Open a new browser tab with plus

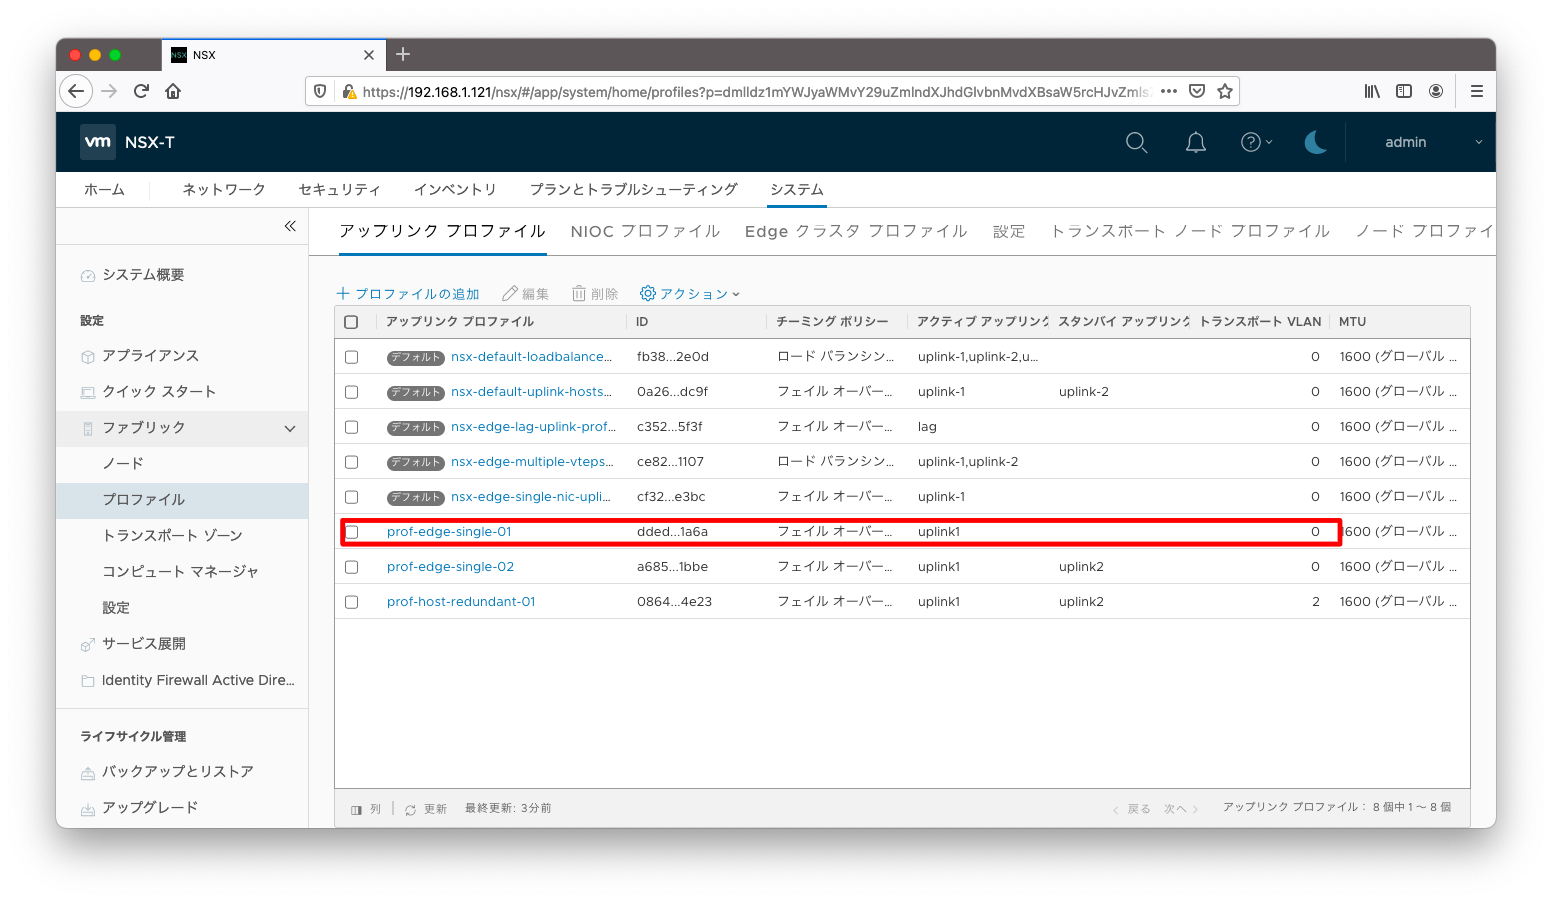(403, 54)
